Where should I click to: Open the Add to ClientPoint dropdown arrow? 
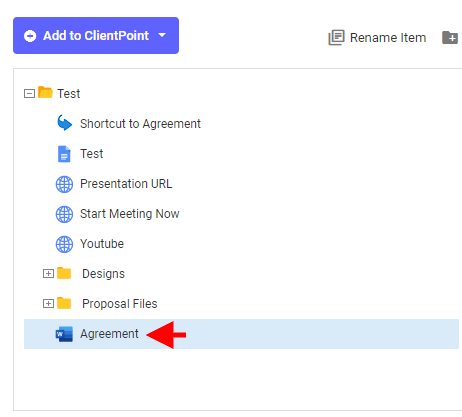[x=162, y=35]
